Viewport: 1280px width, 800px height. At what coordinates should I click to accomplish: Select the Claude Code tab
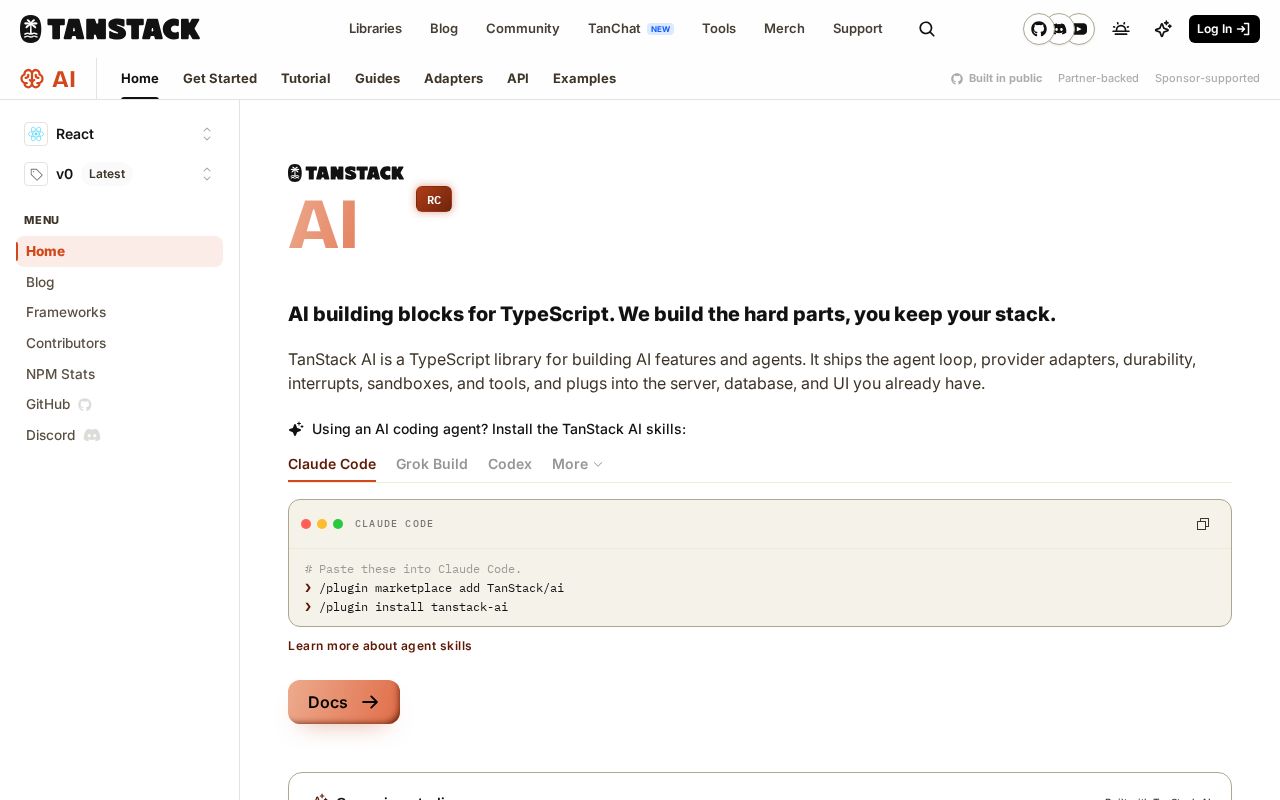pyautogui.click(x=332, y=464)
